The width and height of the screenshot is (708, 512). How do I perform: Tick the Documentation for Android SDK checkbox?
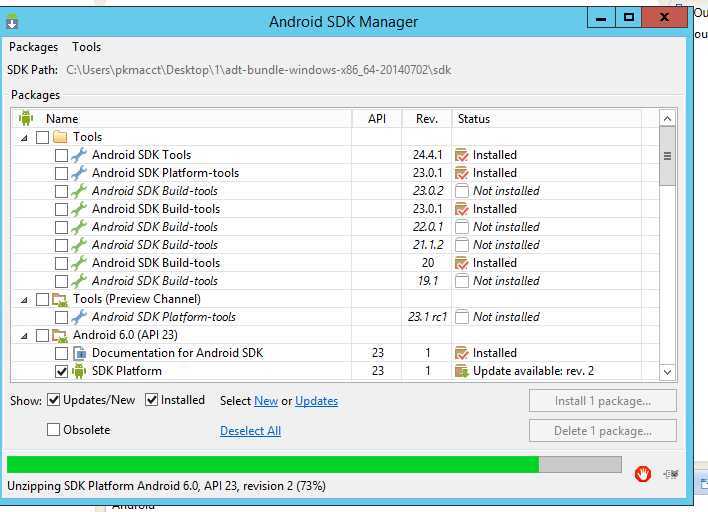[x=61, y=354]
